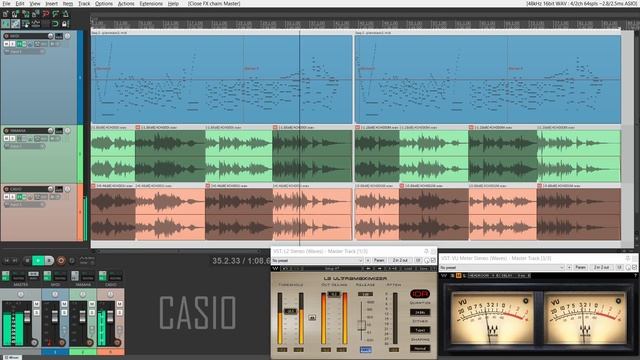The width and height of the screenshot is (640, 360).
Task: Click the L2 threshold link button
Action: pos(312,317)
